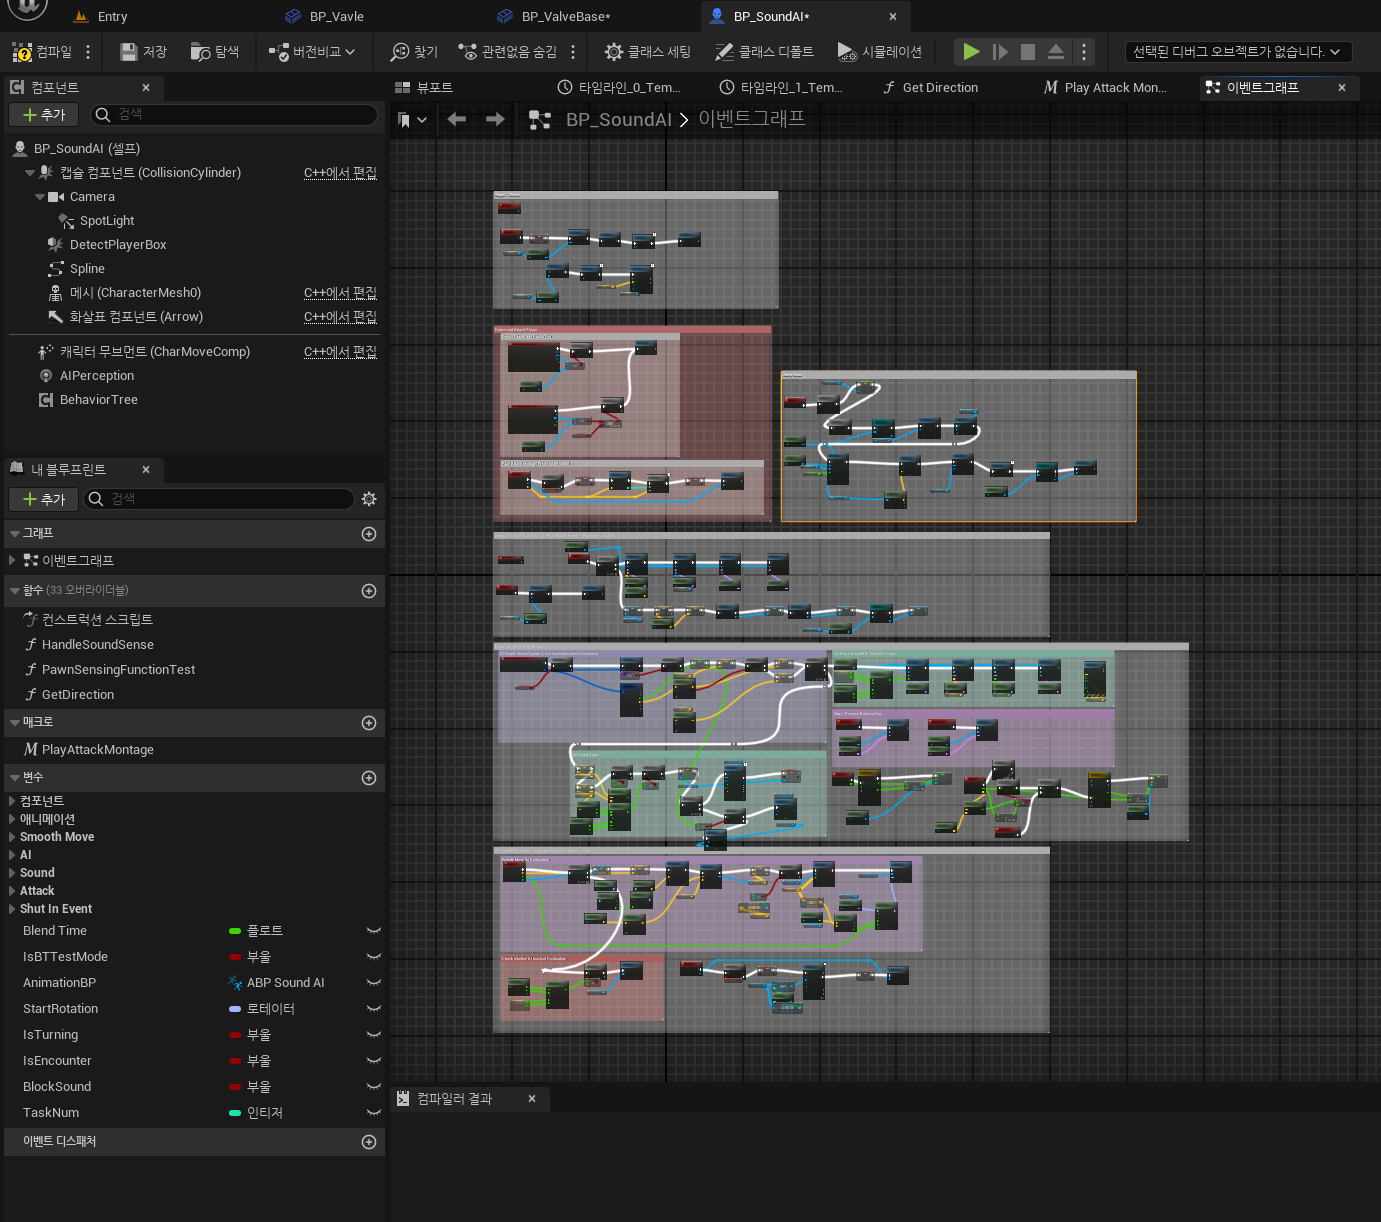1381x1222 pixels.
Task: Navigate back with the left arrow
Action: point(457,120)
